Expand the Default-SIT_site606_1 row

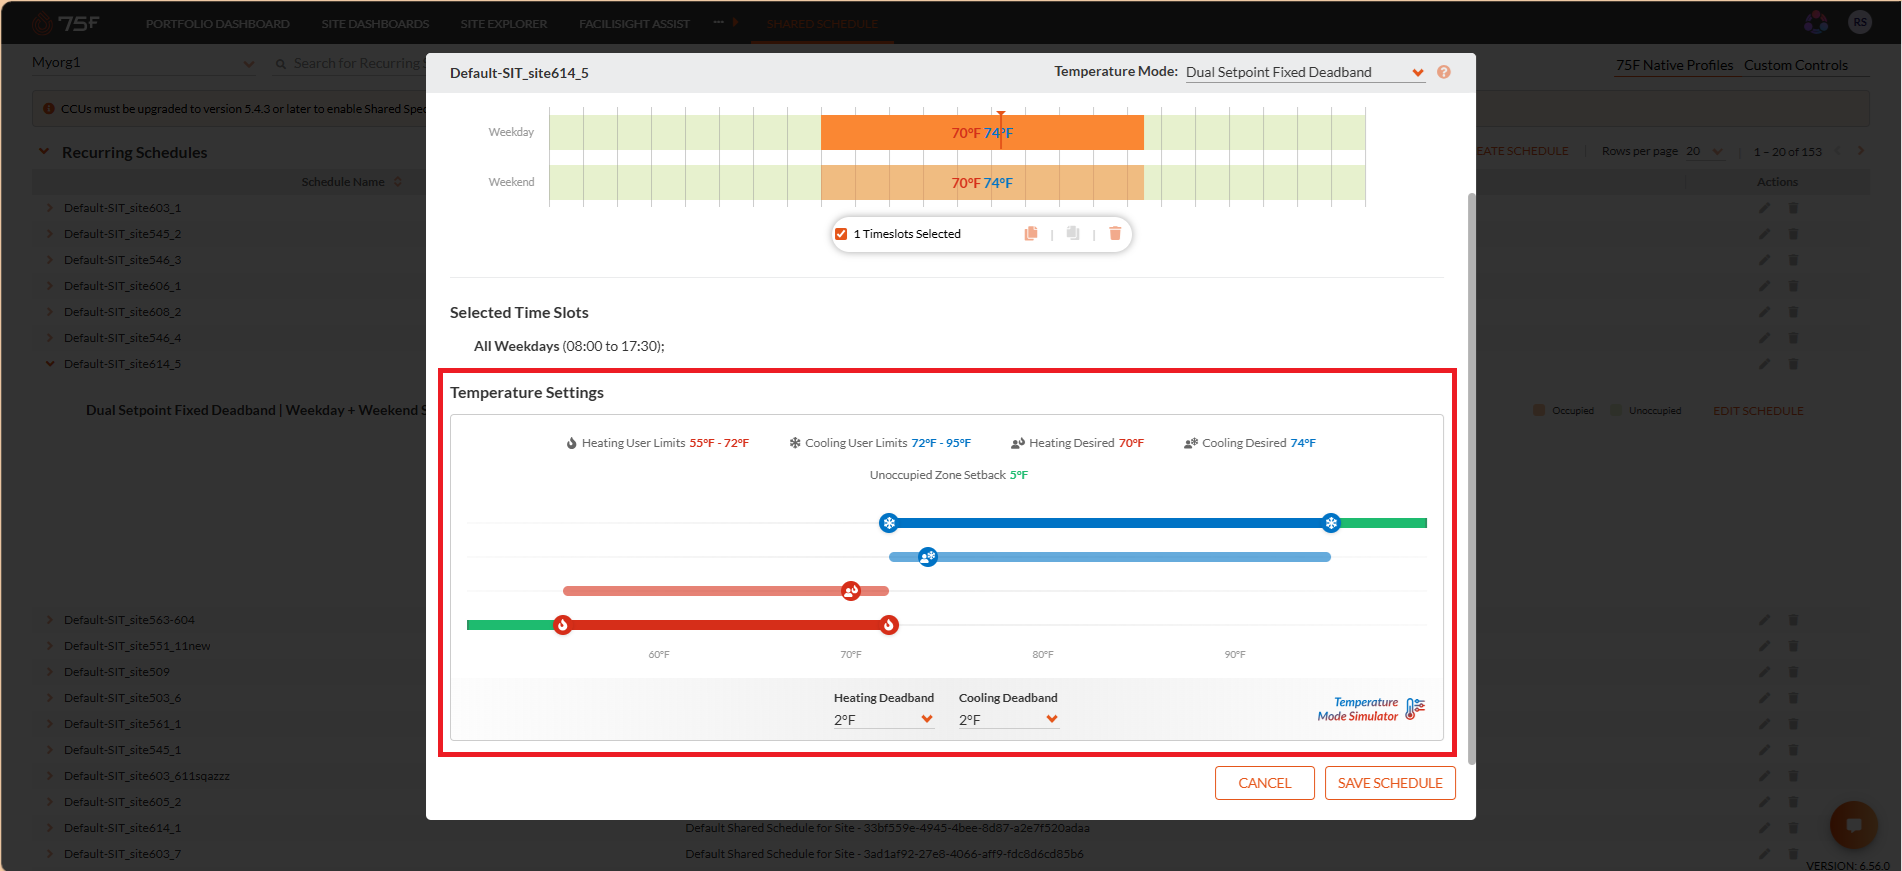(x=49, y=286)
